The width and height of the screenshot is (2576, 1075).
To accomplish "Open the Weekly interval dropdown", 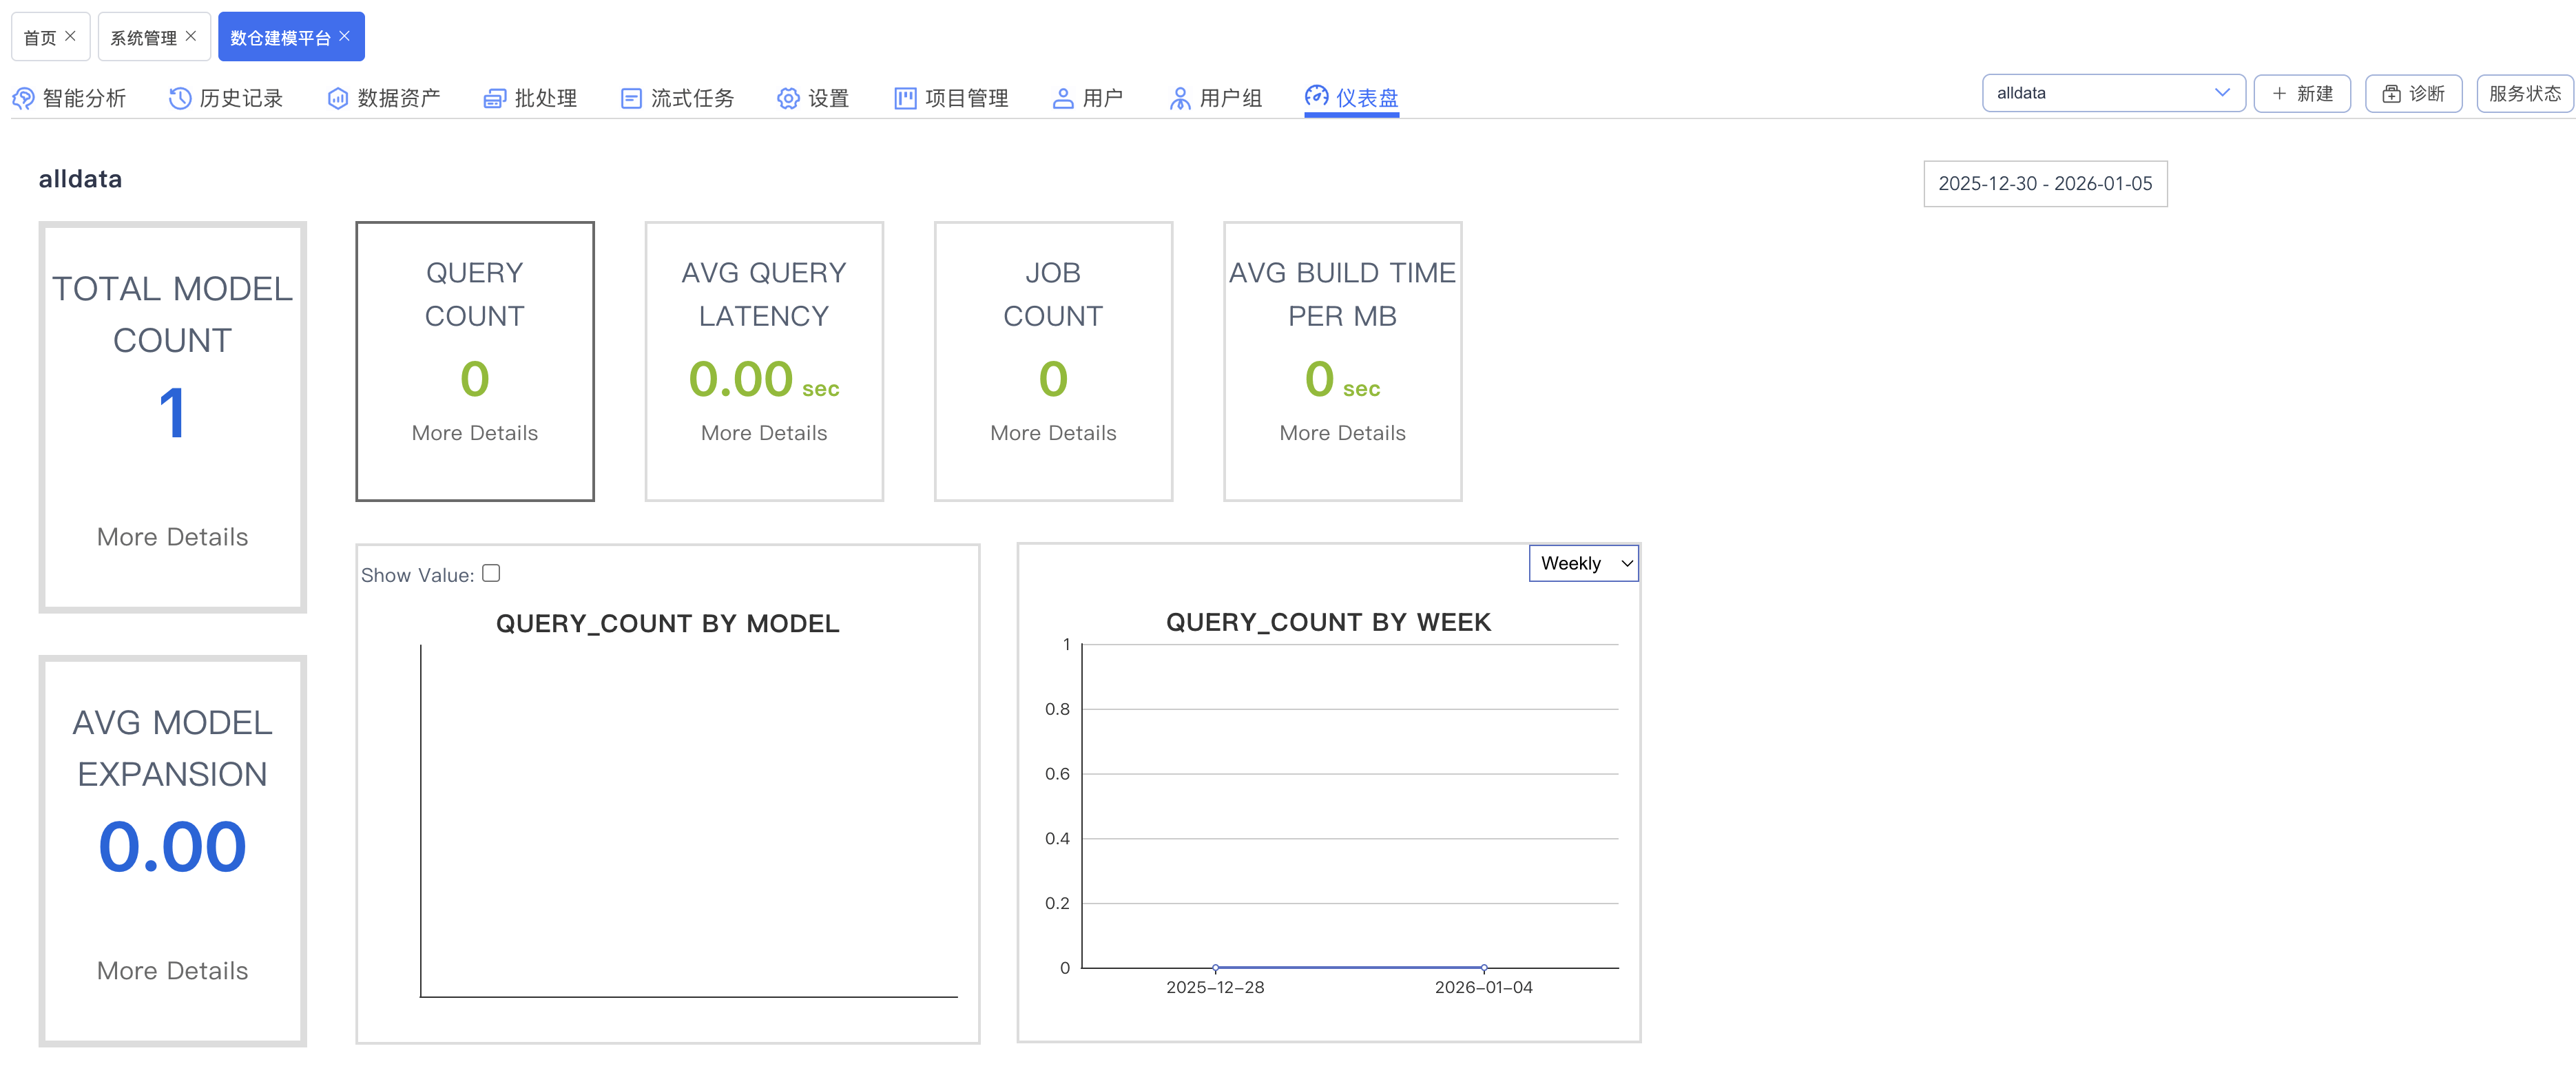I will point(1584,563).
